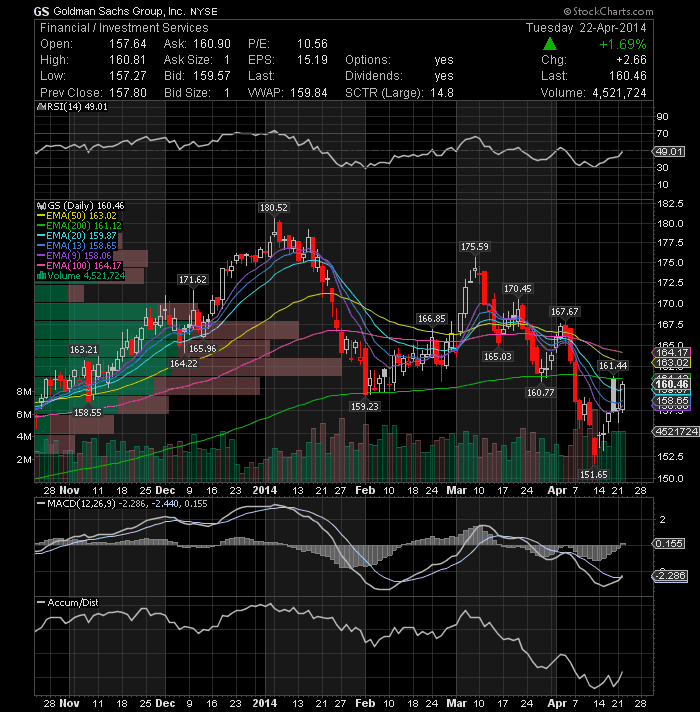Click the 180.52 peak price label
This screenshot has width=700, height=712.
tap(273, 208)
